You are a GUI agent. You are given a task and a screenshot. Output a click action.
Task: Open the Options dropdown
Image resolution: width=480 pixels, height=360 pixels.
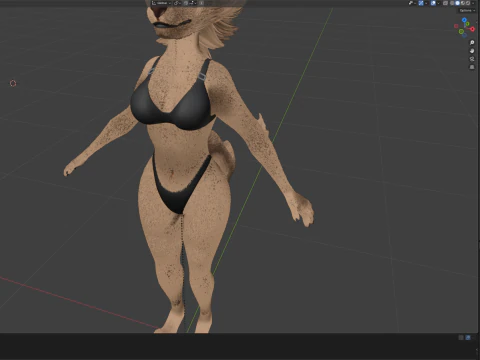467,10
